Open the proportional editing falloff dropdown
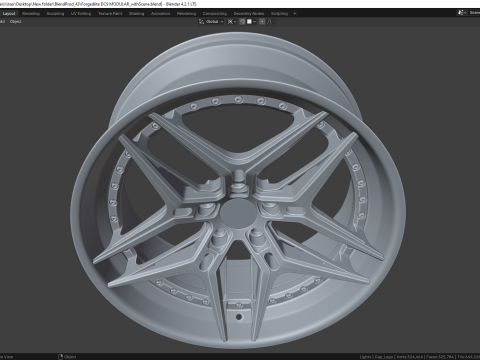Viewport: 480px width, 360px height. (272, 22)
